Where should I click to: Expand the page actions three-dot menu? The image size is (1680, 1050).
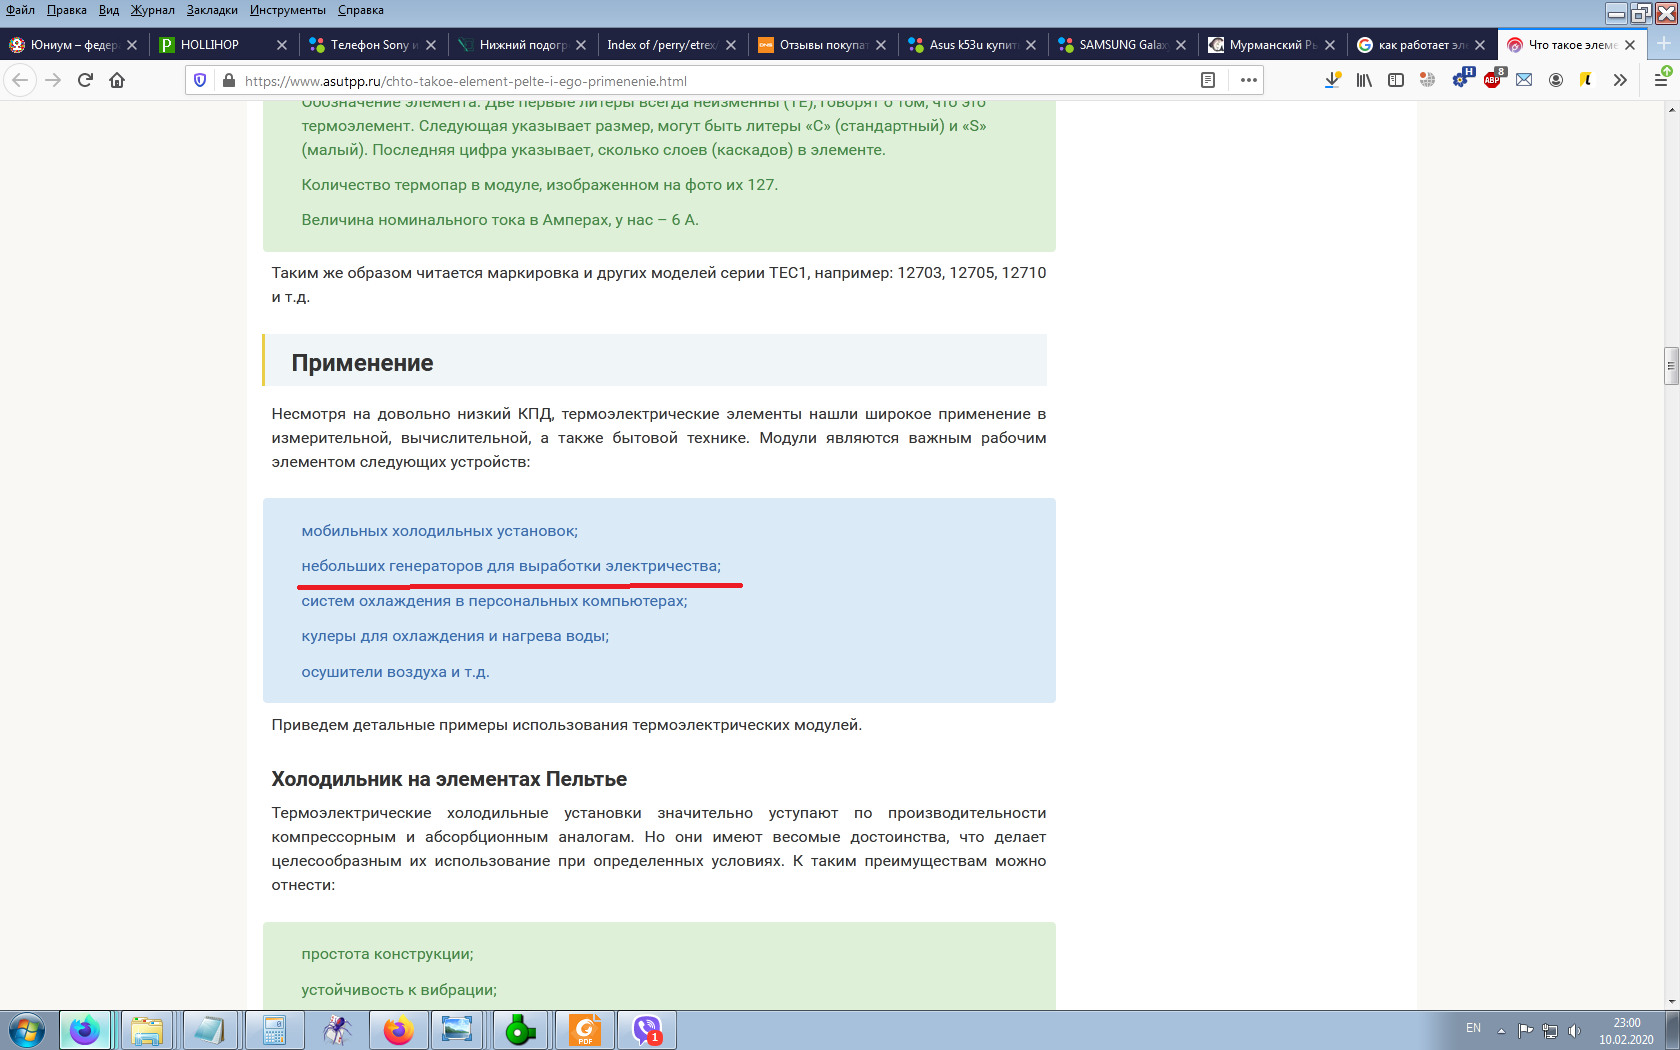pyautogui.click(x=1248, y=80)
